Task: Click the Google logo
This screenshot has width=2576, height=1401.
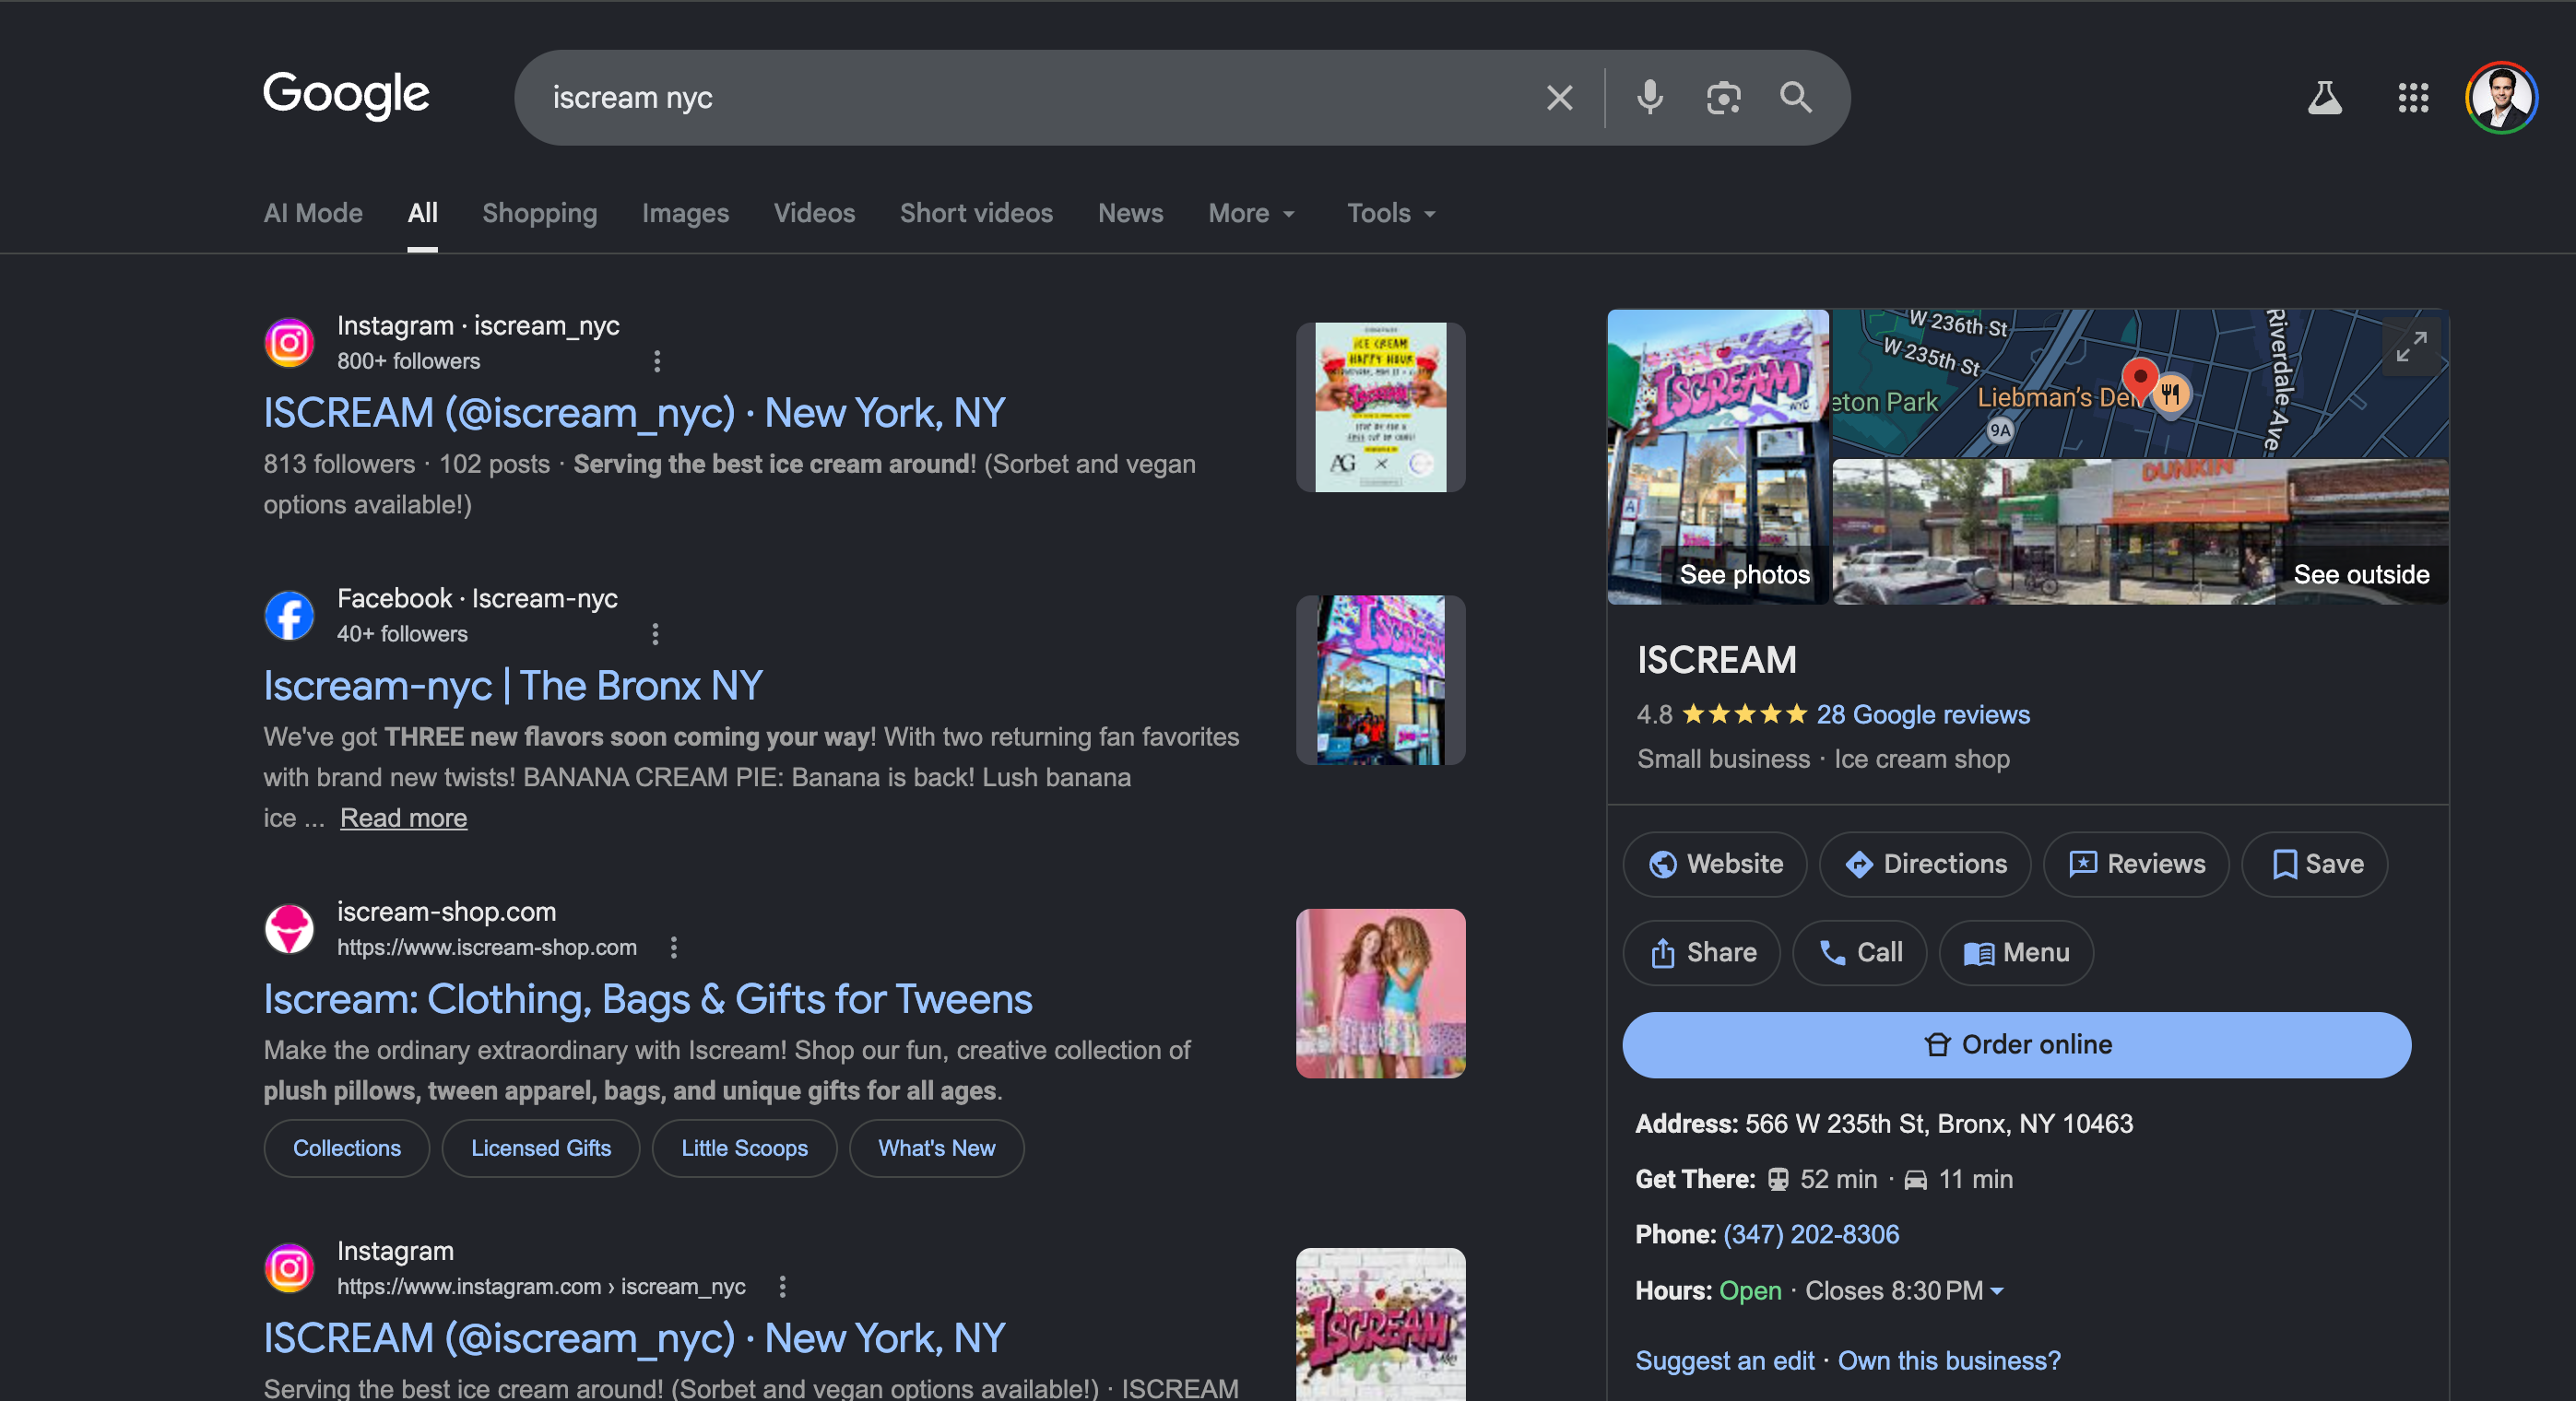Action: click(346, 96)
